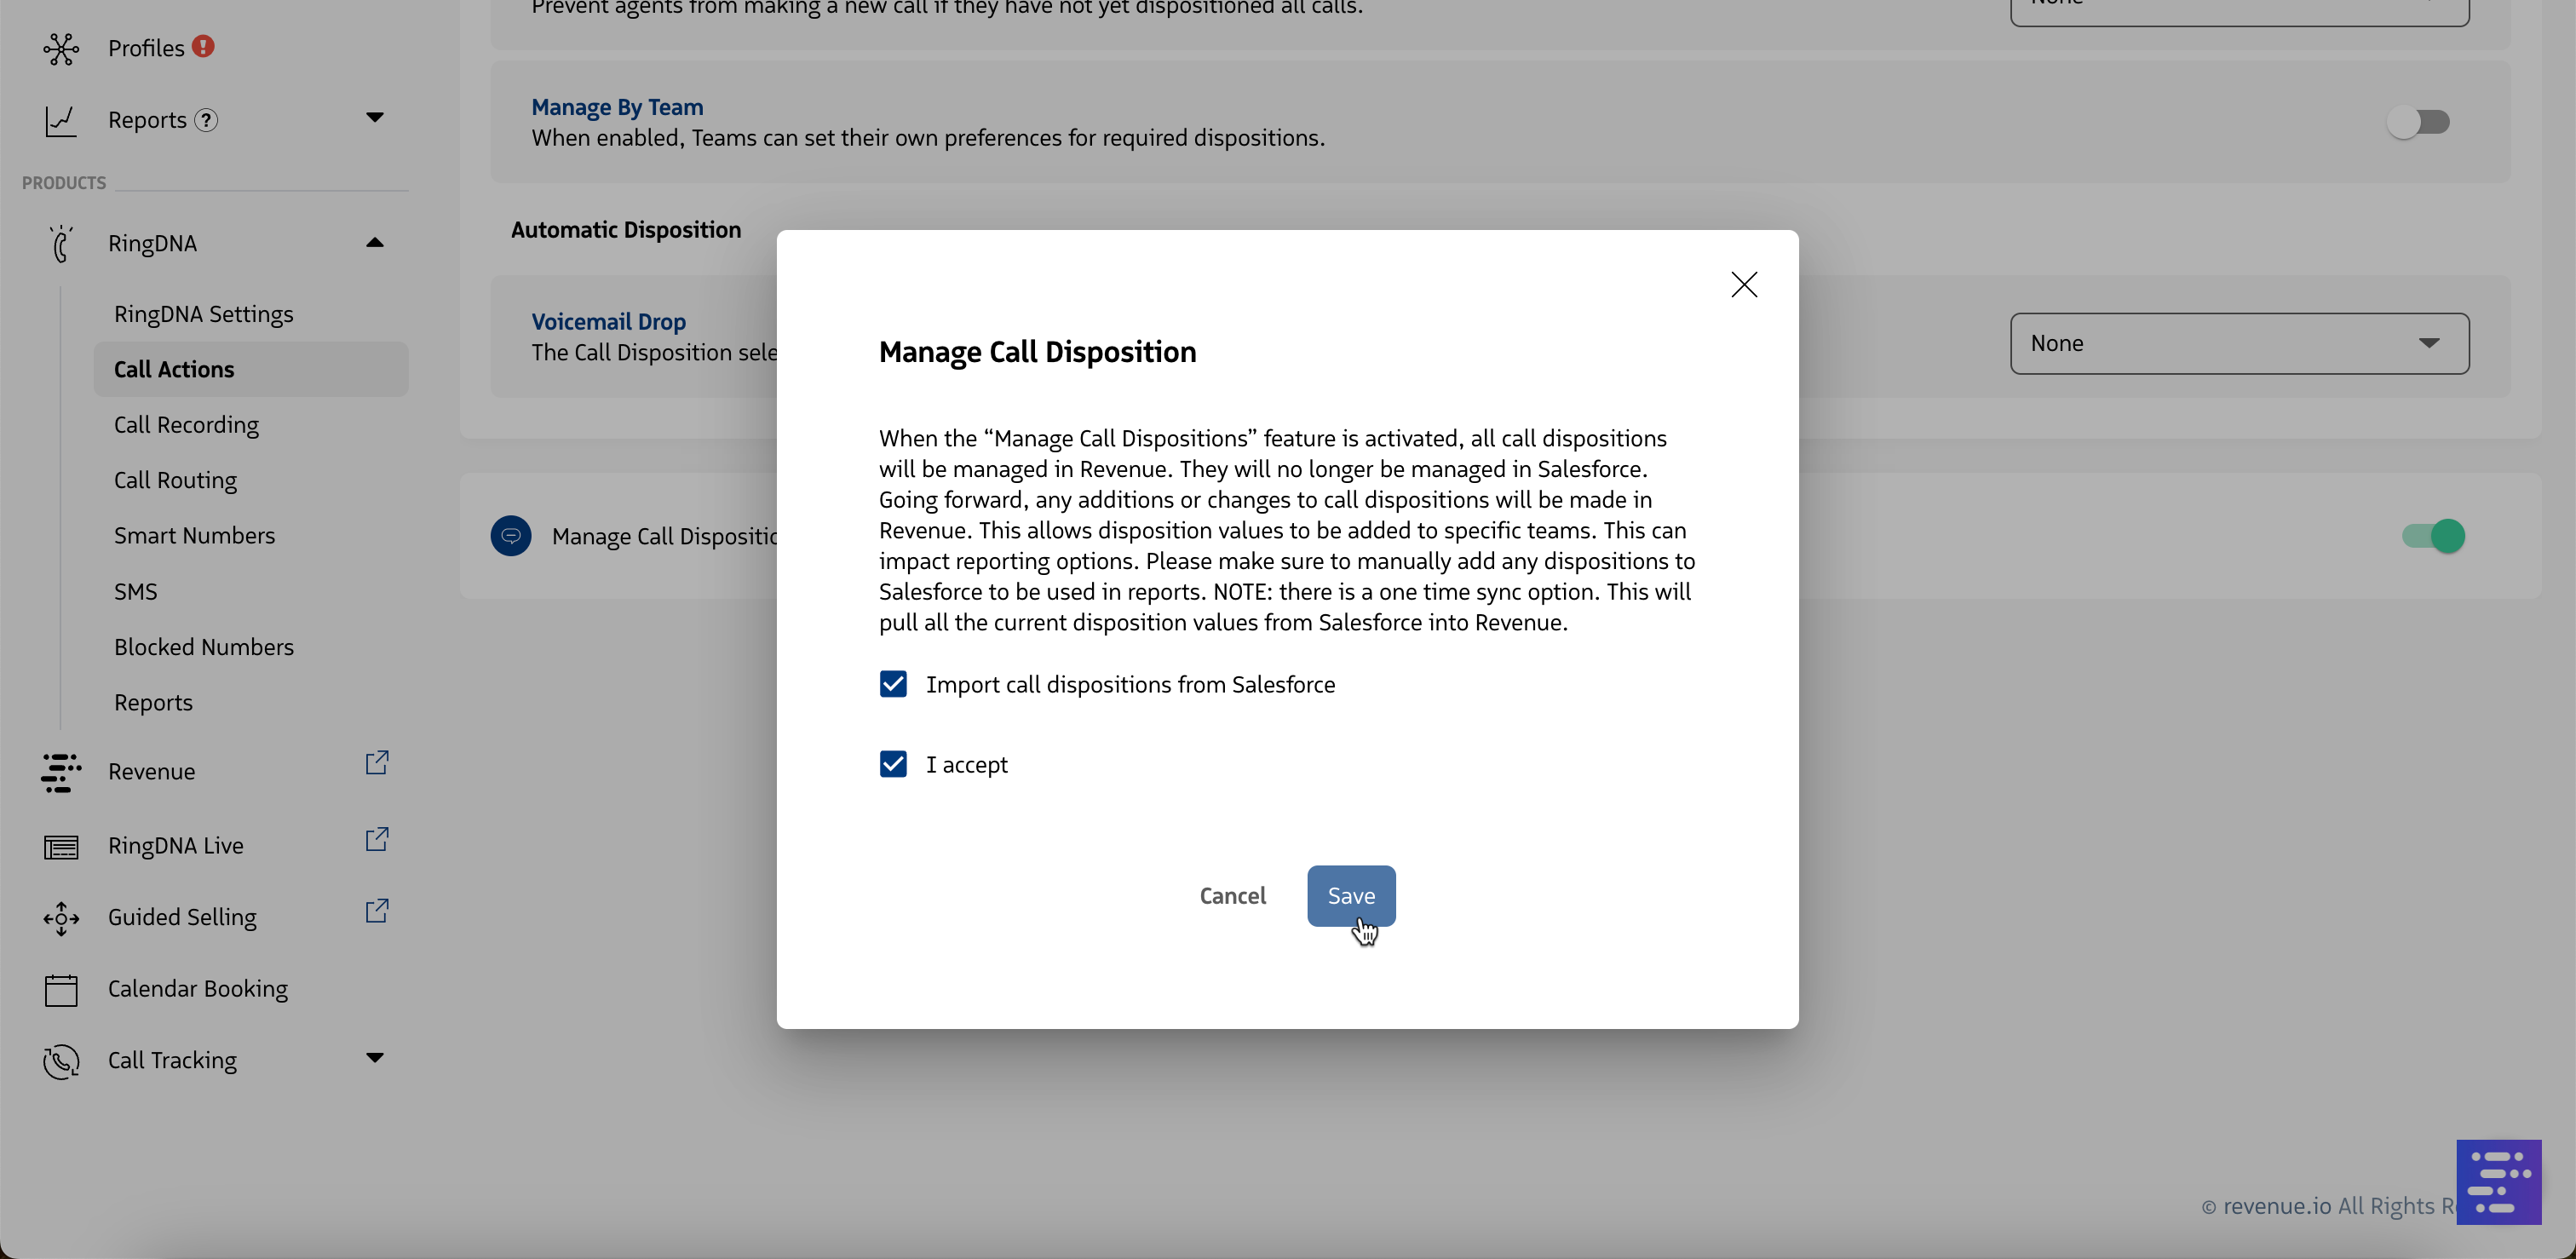Enable the Manage By Team toggle
This screenshot has height=1259, width=2576.
[x=2418, y=122]
